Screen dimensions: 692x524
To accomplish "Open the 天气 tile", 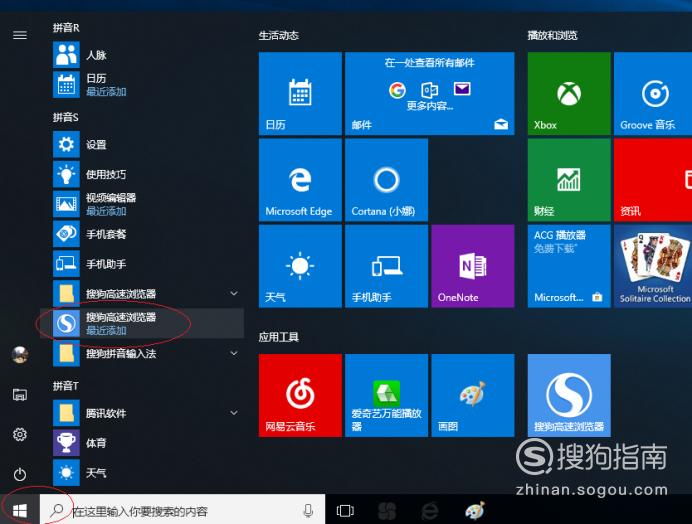I will point(300,266).
